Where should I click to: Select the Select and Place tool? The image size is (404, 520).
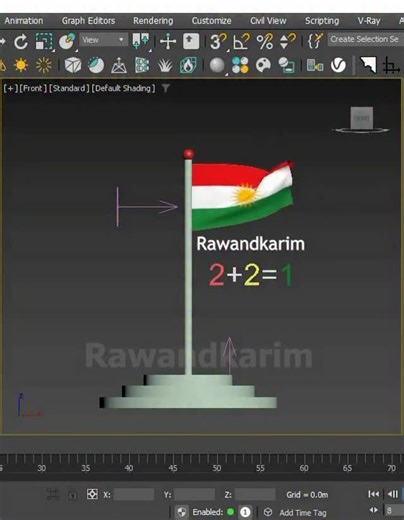tap(67, 42)
